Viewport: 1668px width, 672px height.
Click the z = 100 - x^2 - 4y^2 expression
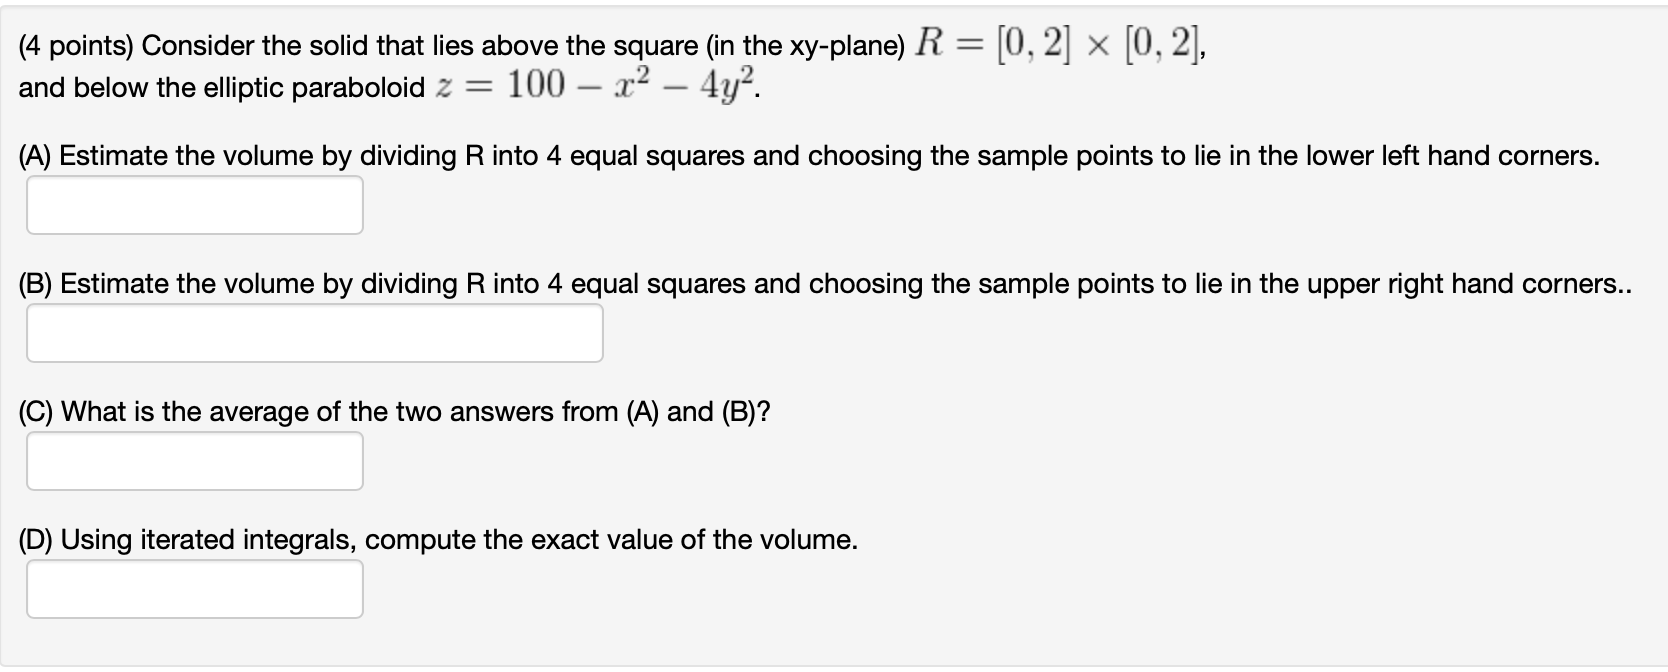click(595, 84)
